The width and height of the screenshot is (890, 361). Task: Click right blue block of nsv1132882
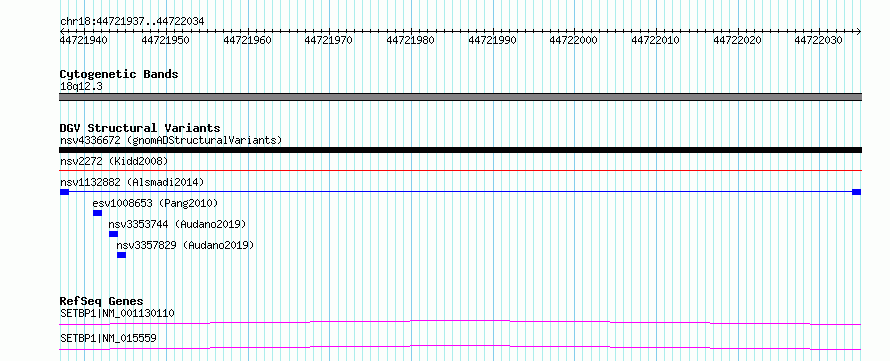[x=857, y=192]
